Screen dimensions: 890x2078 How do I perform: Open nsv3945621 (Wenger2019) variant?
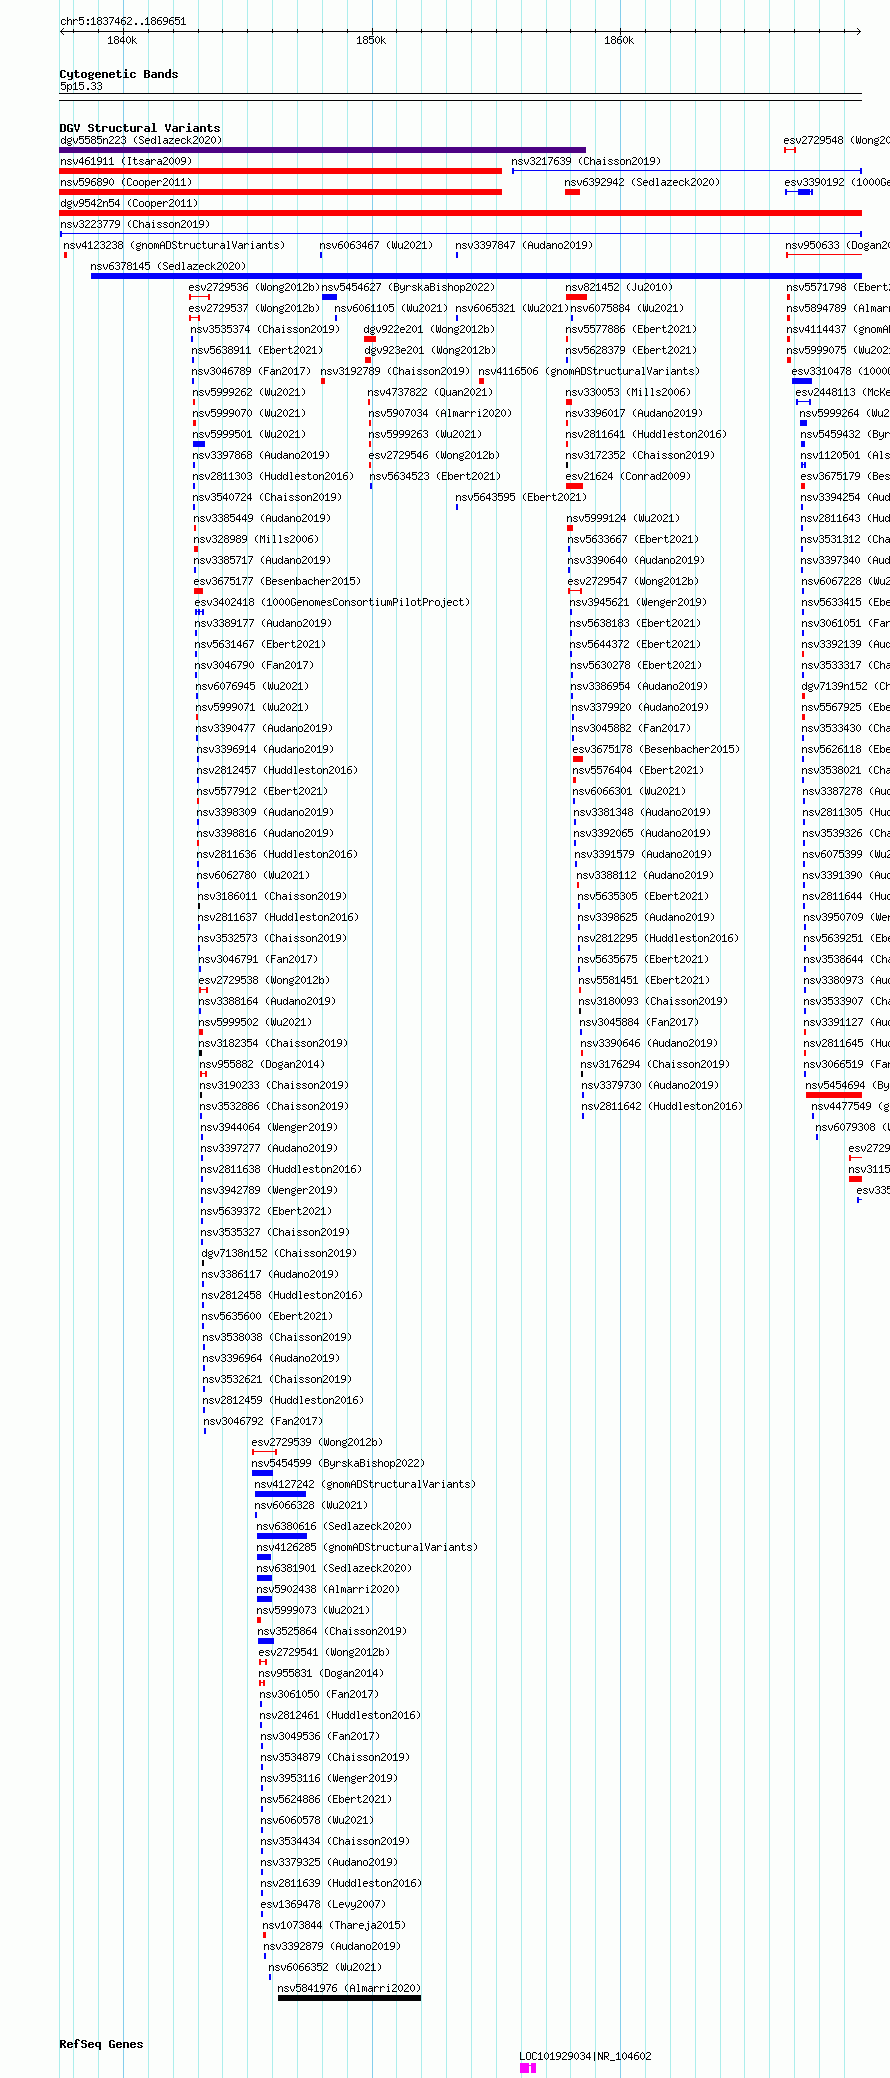pyautogui.click(x=638, y=602)
